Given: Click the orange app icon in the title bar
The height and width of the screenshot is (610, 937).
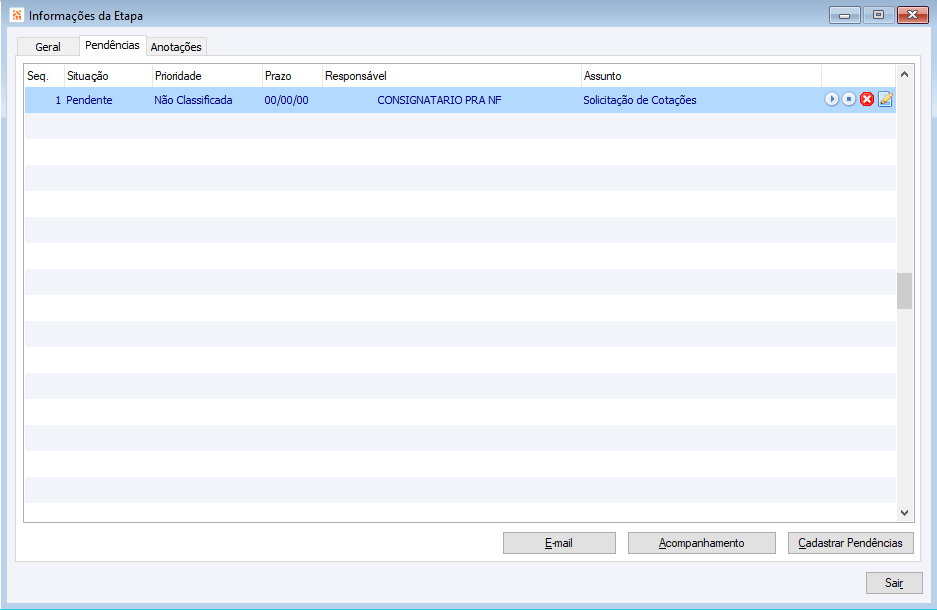Looking at the screenshot, I should 17,15.
